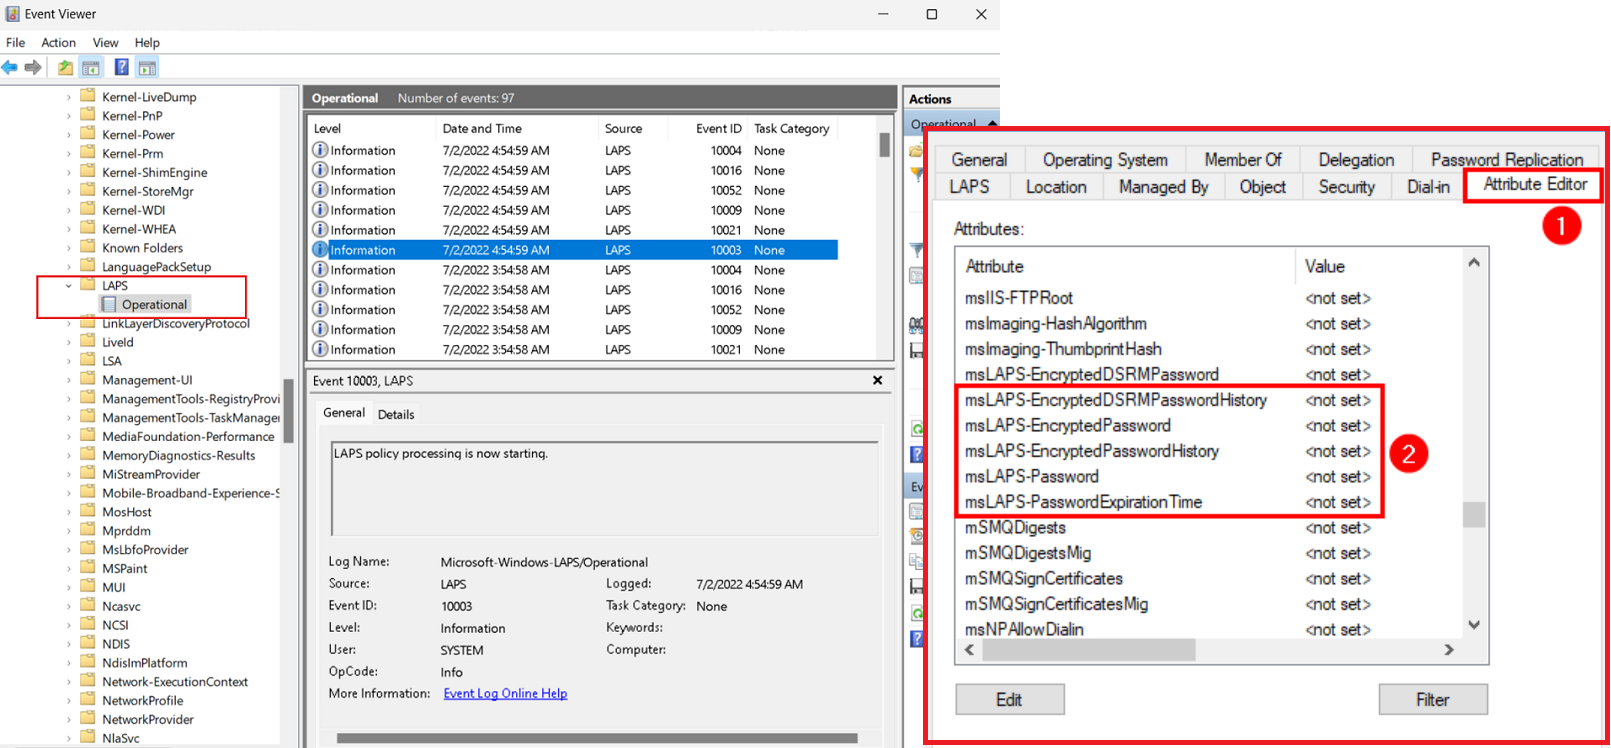This screenshot has height=748, width=1611.
Task: Select the MemoryDiagnostics-Results tree item
Action: pos(178,455)
